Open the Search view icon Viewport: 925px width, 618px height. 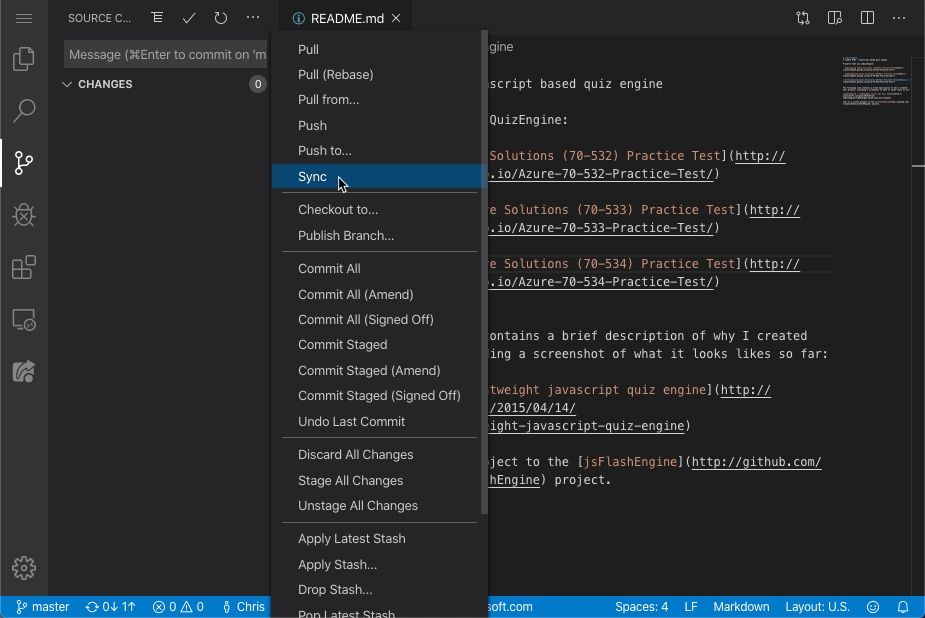[x=24, y=110]
